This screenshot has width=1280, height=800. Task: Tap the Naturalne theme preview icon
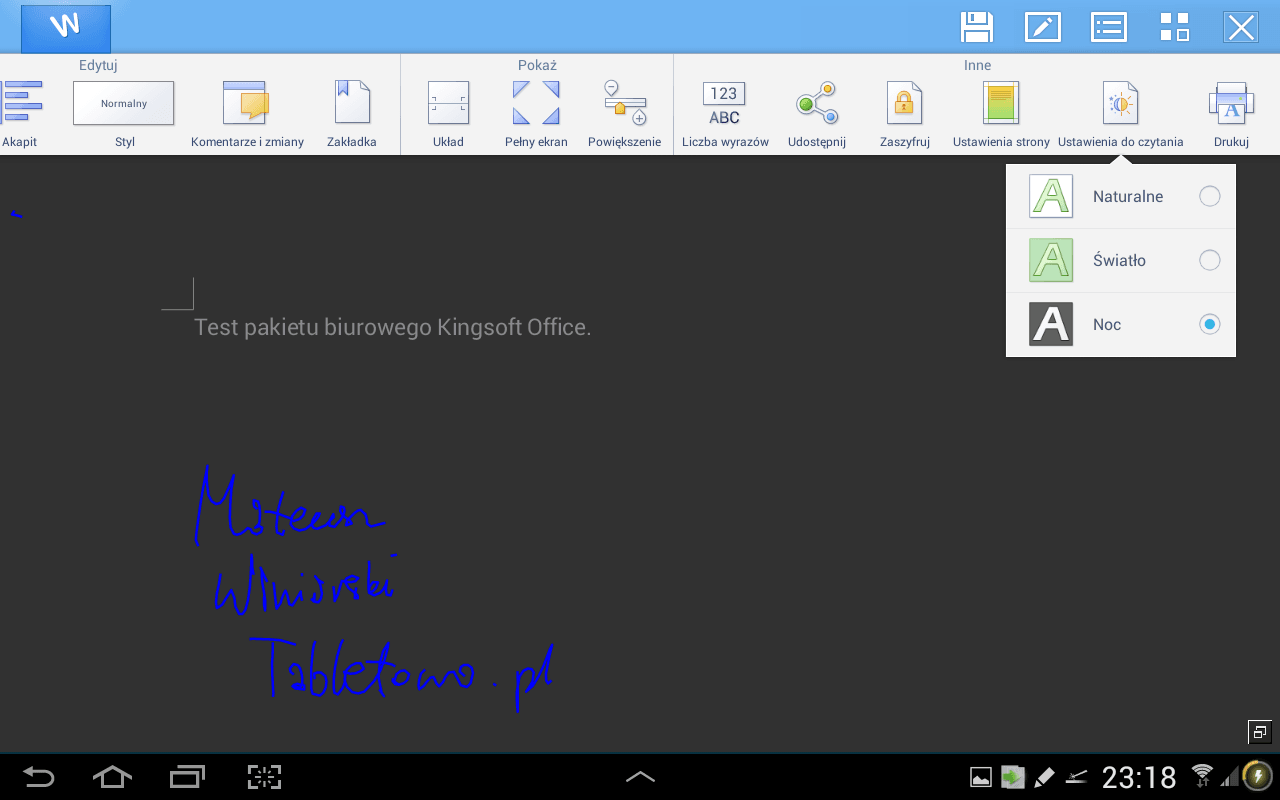tap(1051, 196)
